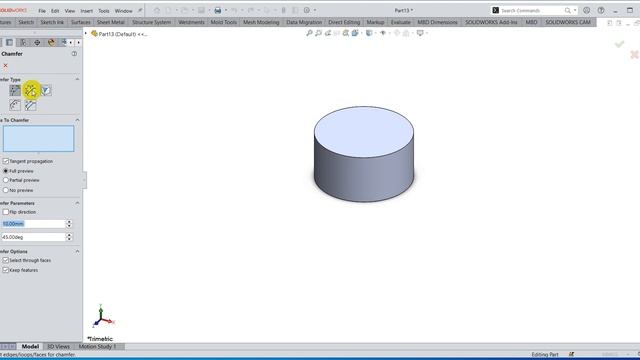Open Chamfer panel help icon
640x360 pixels.
74,53
